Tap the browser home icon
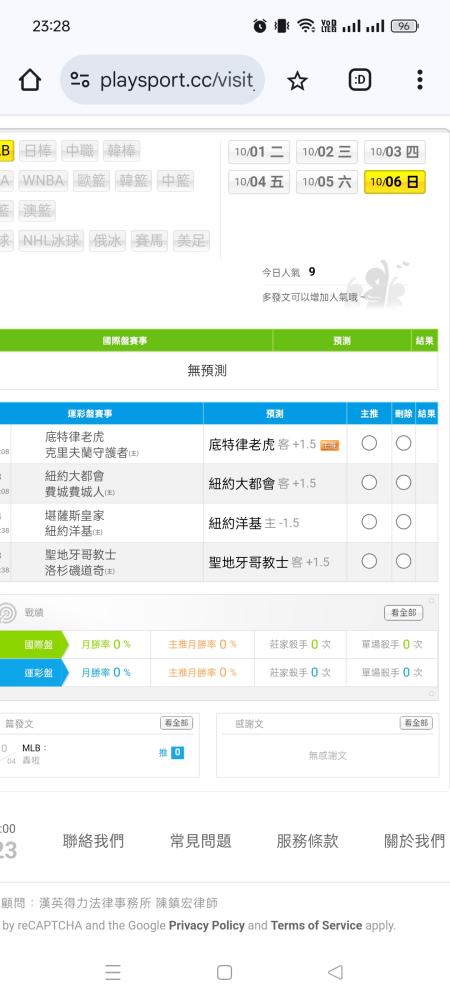 tap(29, 80)
